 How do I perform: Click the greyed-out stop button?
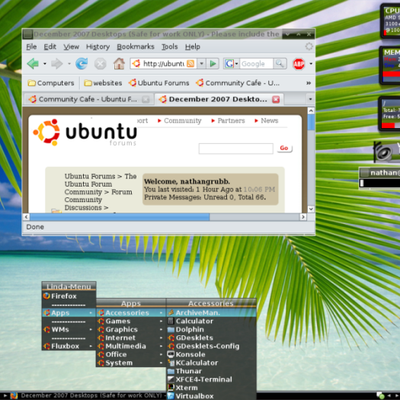tap(100, 63)
